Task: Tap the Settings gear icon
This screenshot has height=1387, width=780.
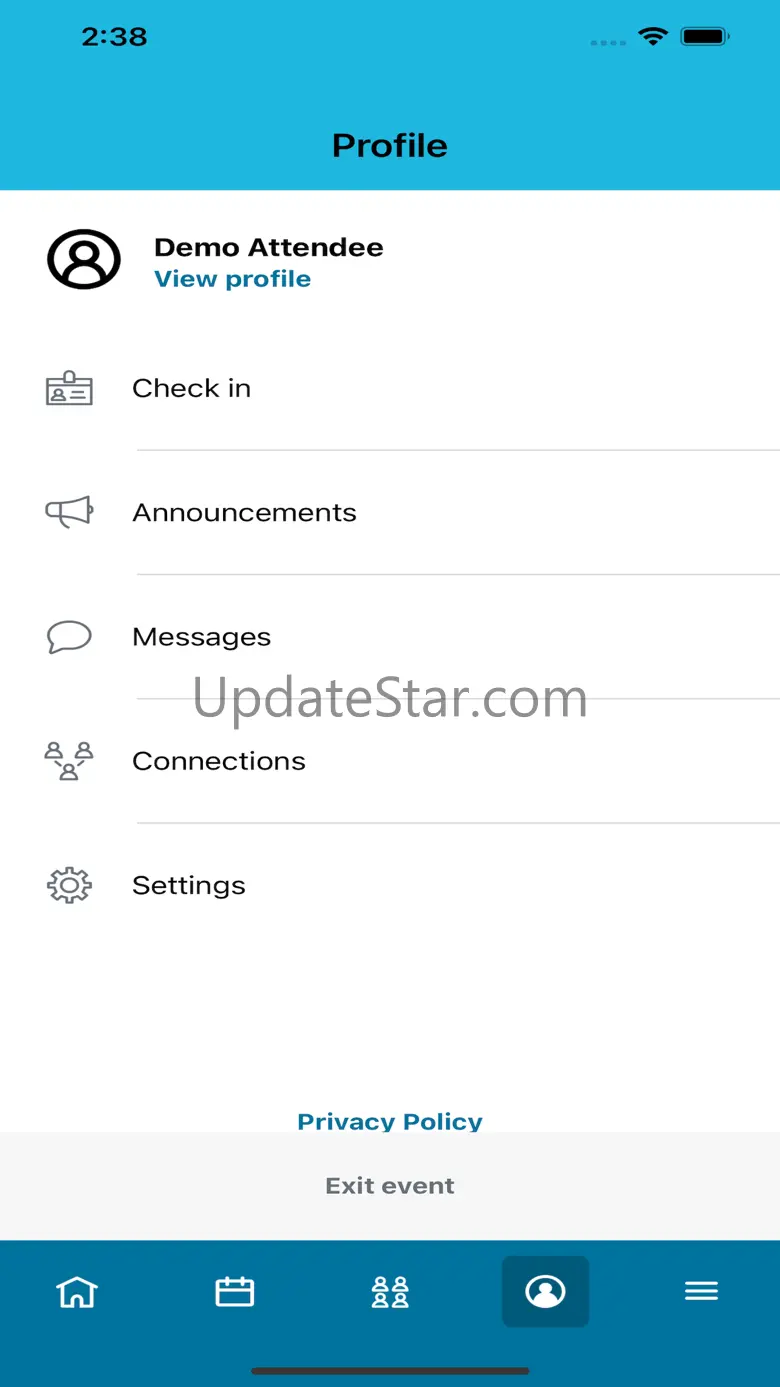Action: pos(69,885)
